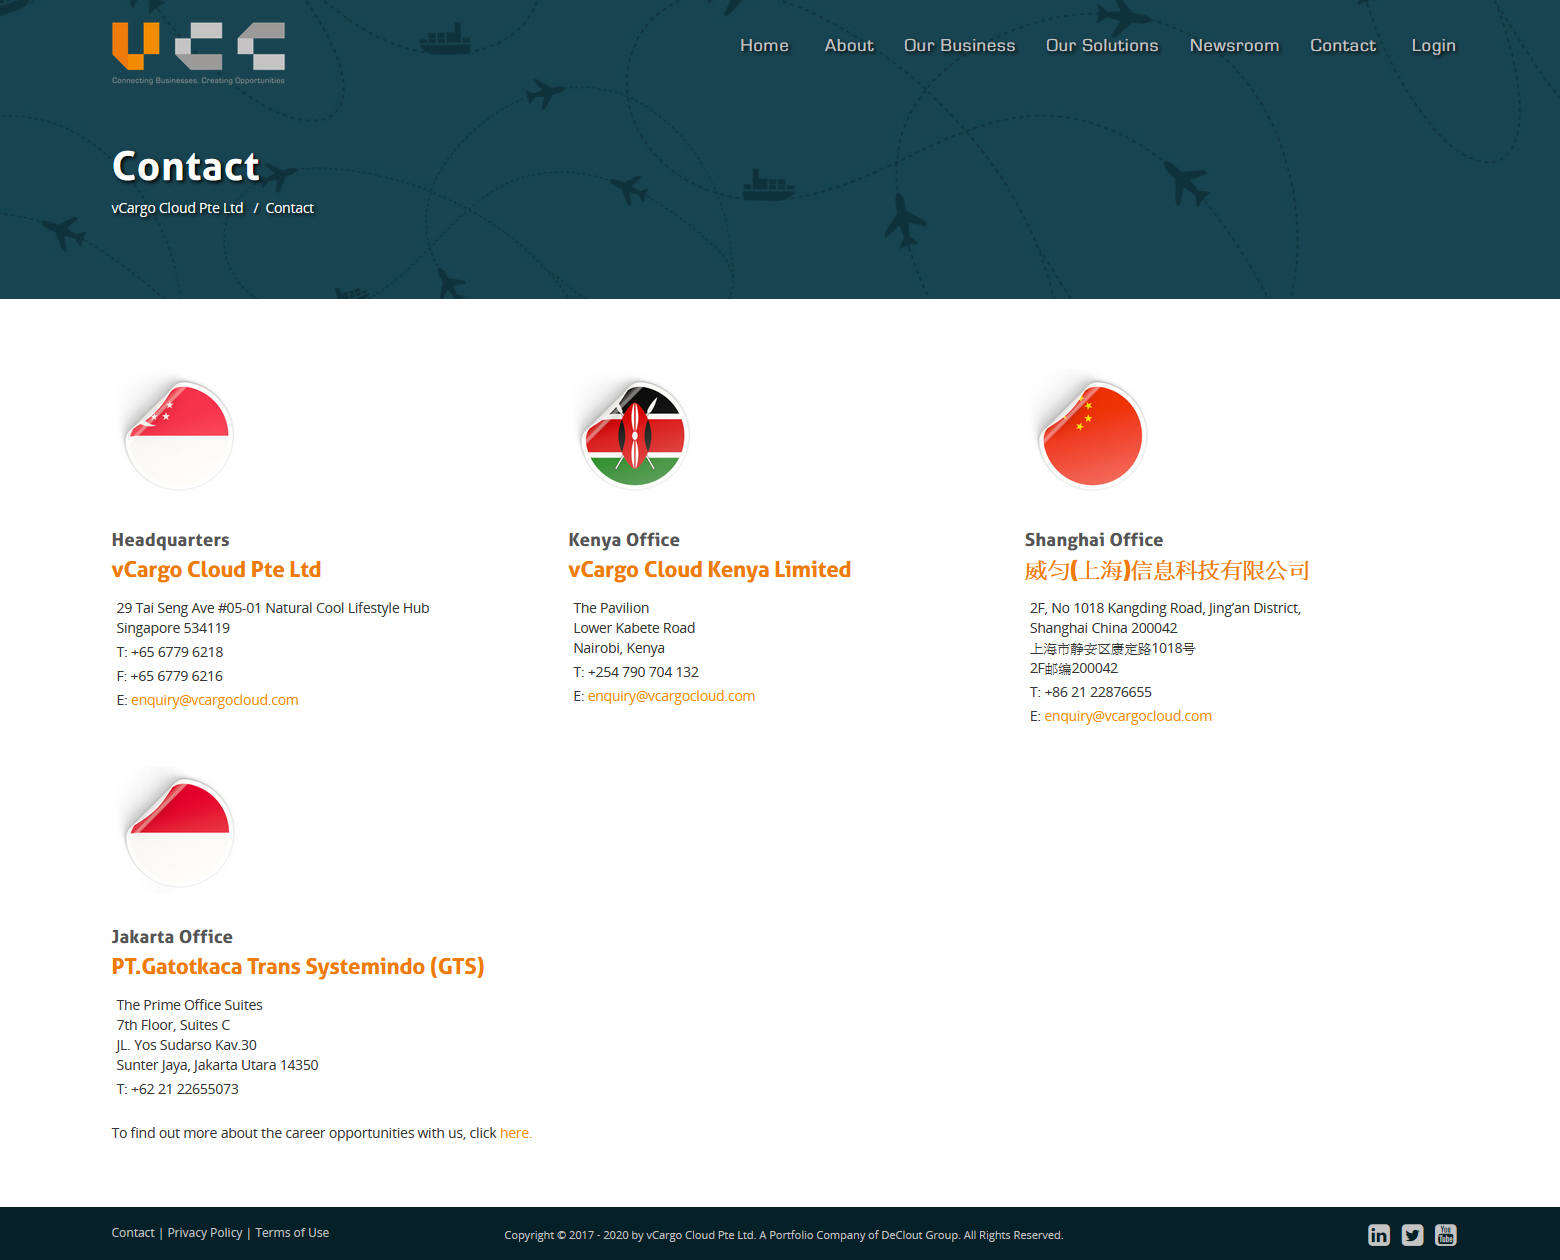Click the Headquarters enquiry email link
This screenshot has width=1560, height=1260.
coord(214,700)
